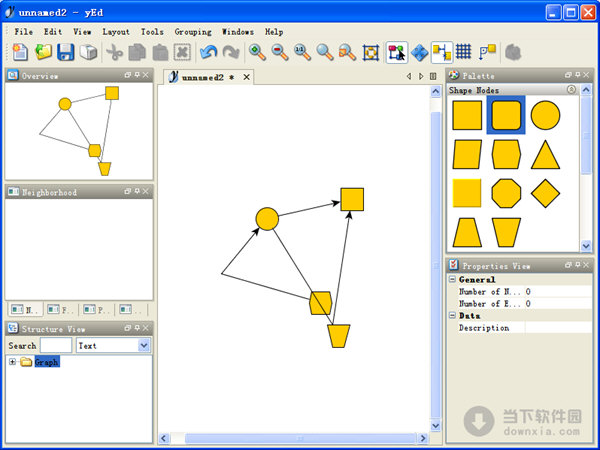
Task: Click the greyed out icon at the toolbar end
Action: 513,52
